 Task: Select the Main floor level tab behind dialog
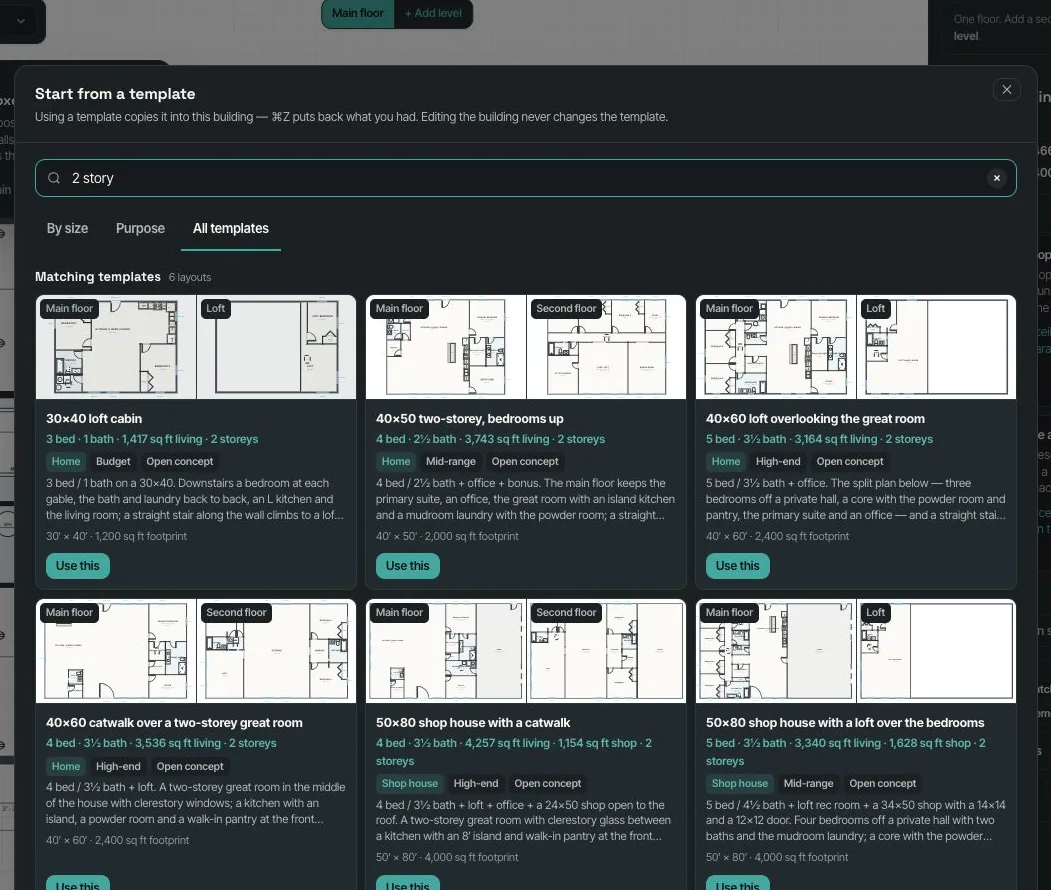tap(358, 13)
